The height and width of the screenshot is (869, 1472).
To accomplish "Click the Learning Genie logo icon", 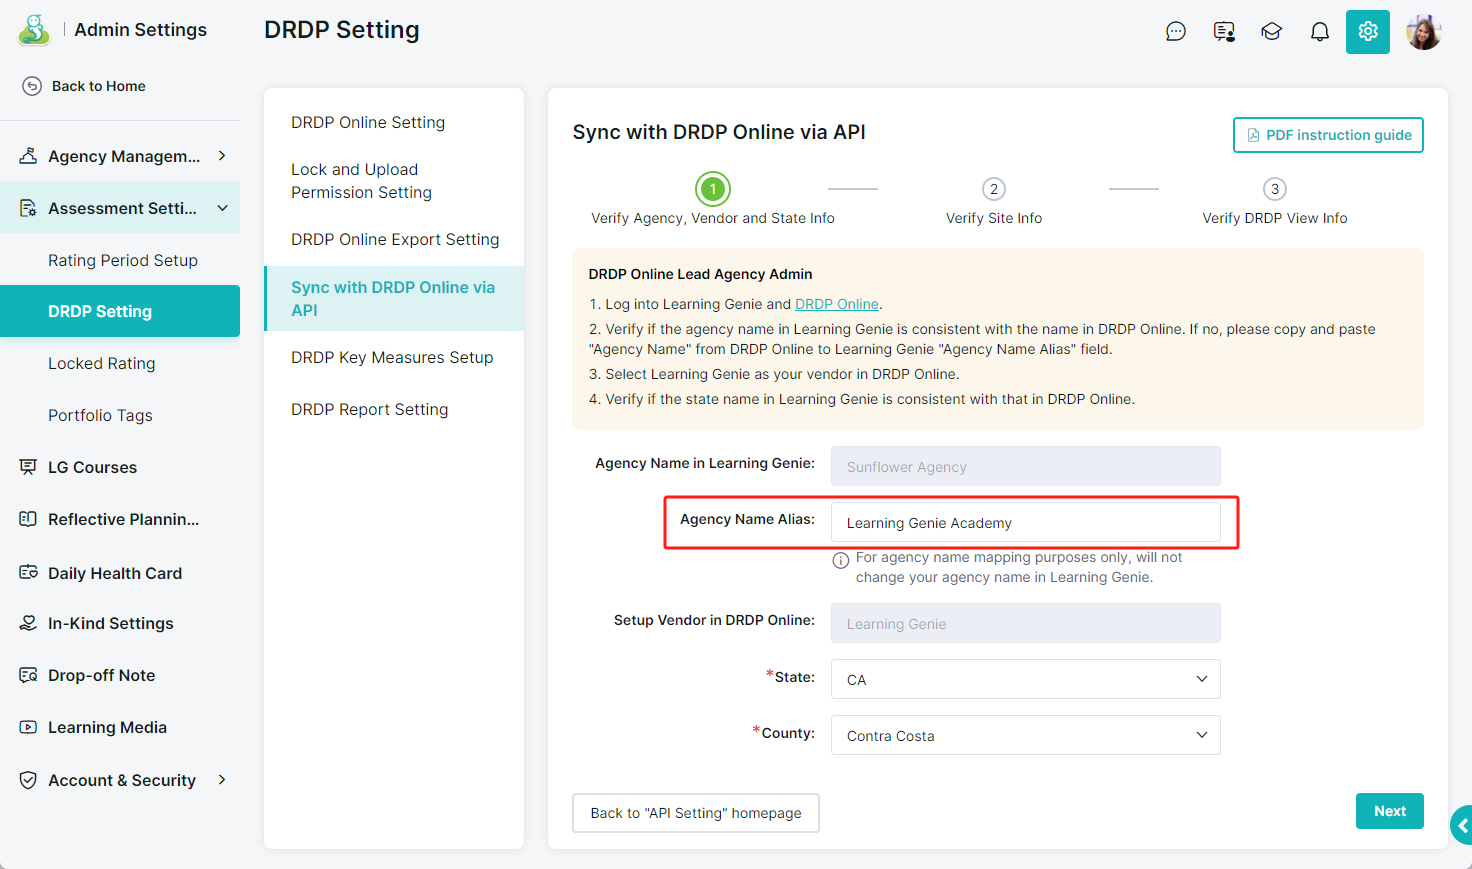I will (x=34, y=30).
